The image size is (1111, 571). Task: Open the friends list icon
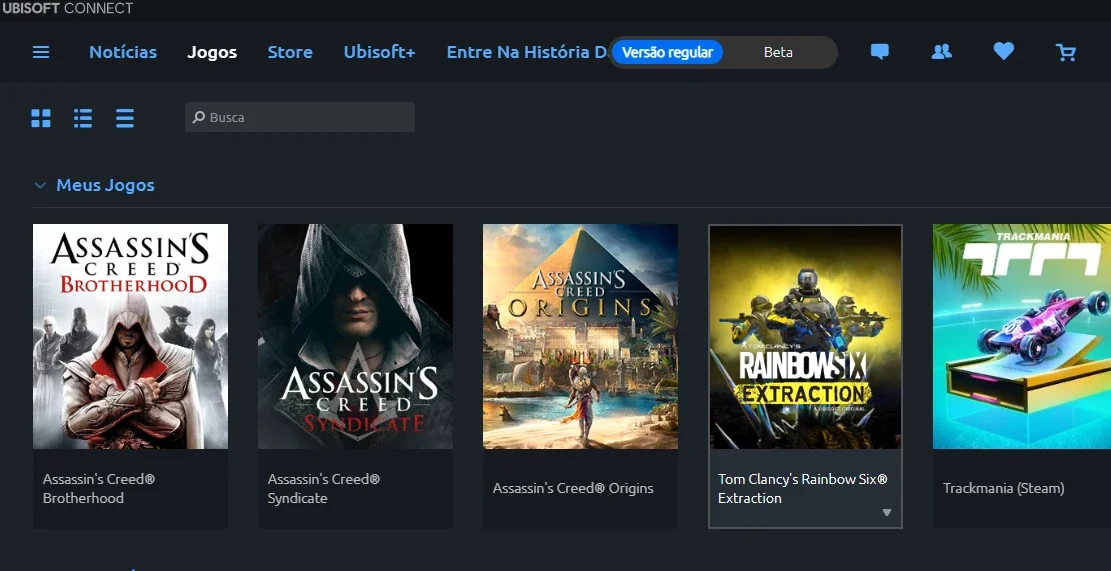coord(941,52)
